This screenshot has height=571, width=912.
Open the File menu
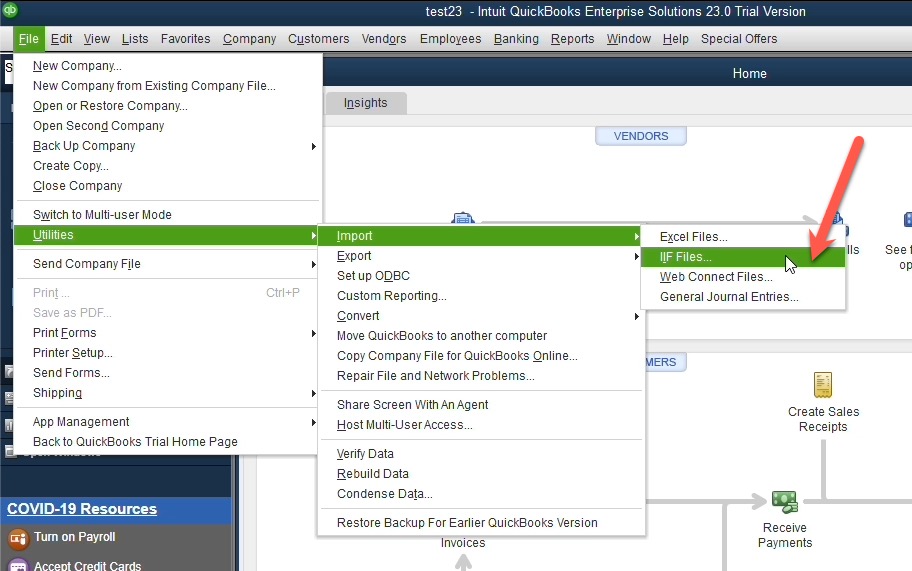pyautogui.click(x=28, y=39)
